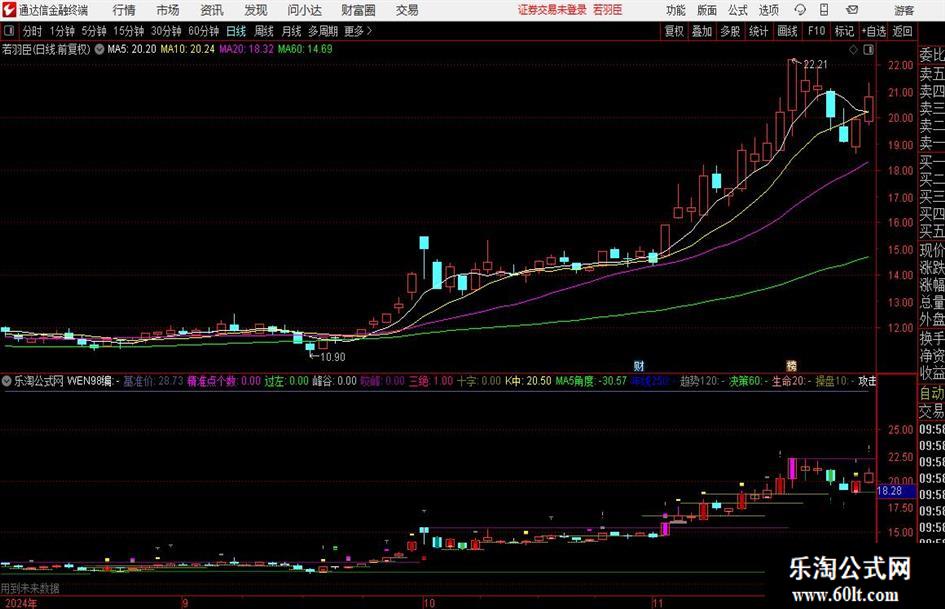Click the month 10 marker on time axis
Screen dimensions: 945x609
(429, 603)
